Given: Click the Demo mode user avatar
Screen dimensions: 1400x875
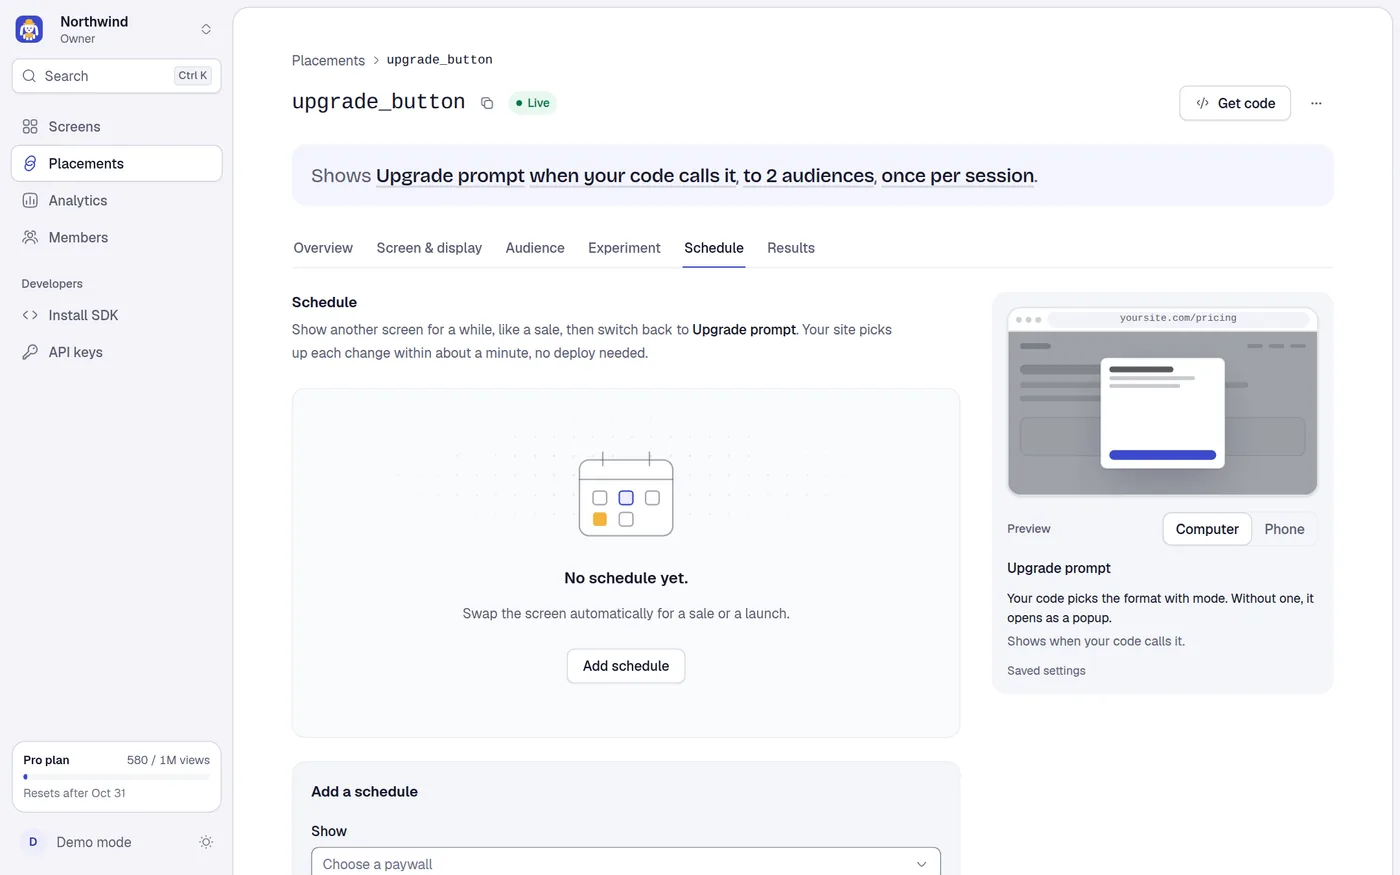Looking at the screenshot, I should (x=33, y=842).
